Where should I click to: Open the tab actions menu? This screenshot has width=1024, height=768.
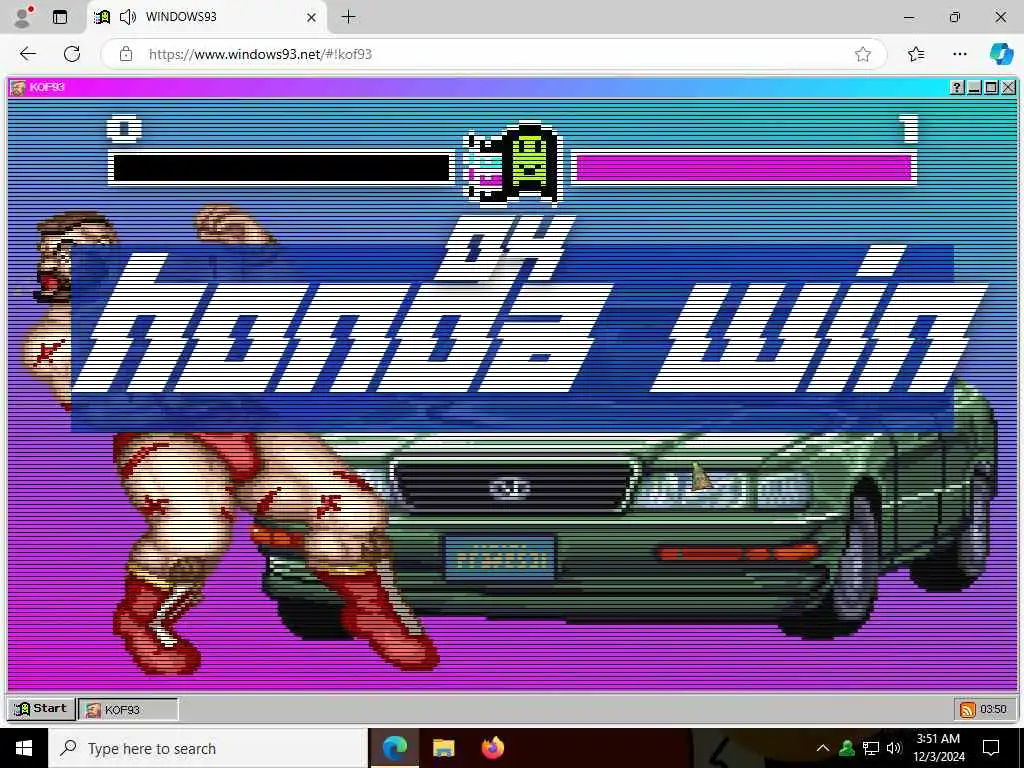coord(59,17)
